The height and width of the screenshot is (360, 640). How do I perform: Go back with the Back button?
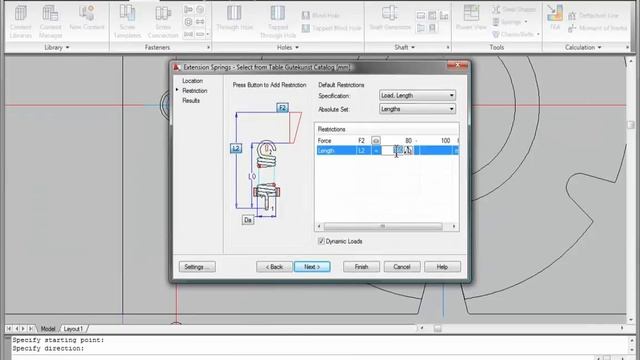pyautogui.click(x=274, y=267)
